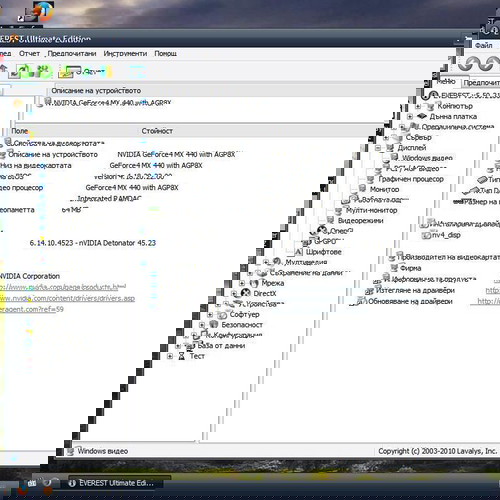Collapse the Дисплей tree node

coord(378,148)
